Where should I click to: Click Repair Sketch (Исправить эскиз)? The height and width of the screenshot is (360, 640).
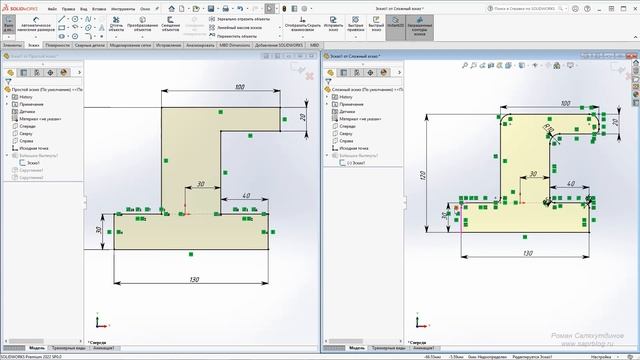click(333, 24)
